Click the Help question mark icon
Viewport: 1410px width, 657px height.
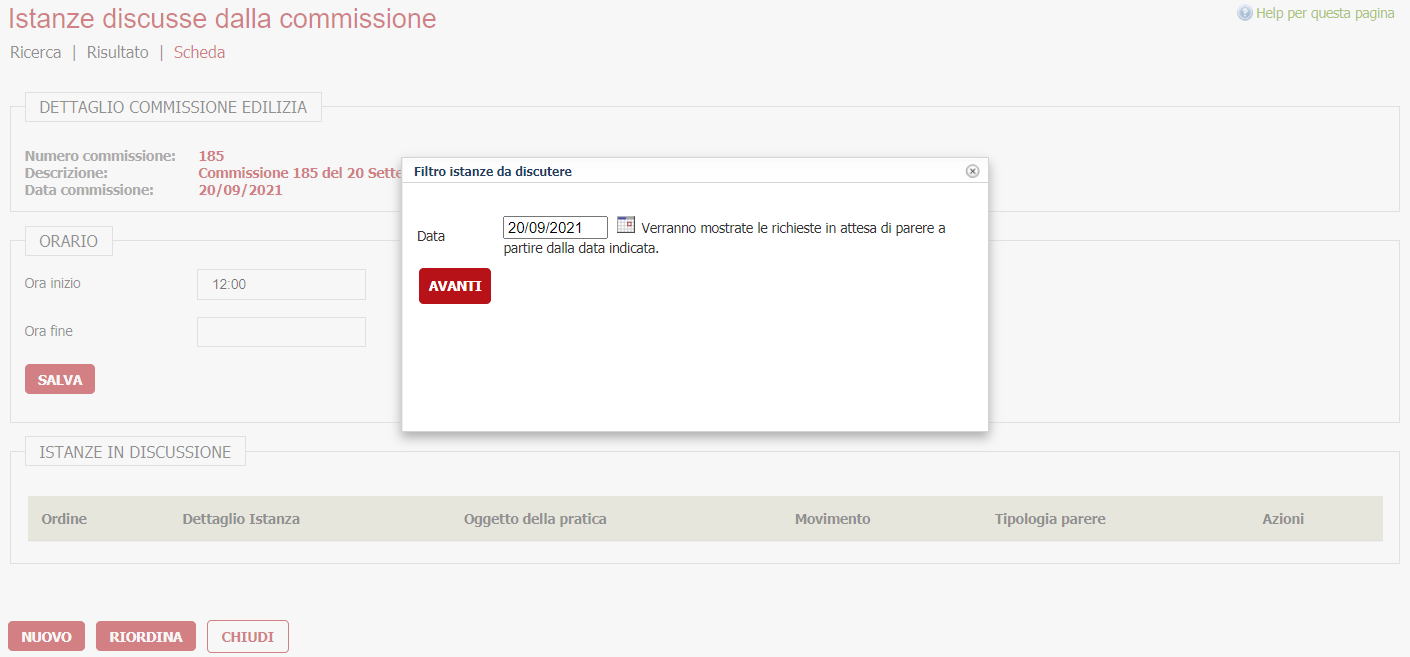1245,12
